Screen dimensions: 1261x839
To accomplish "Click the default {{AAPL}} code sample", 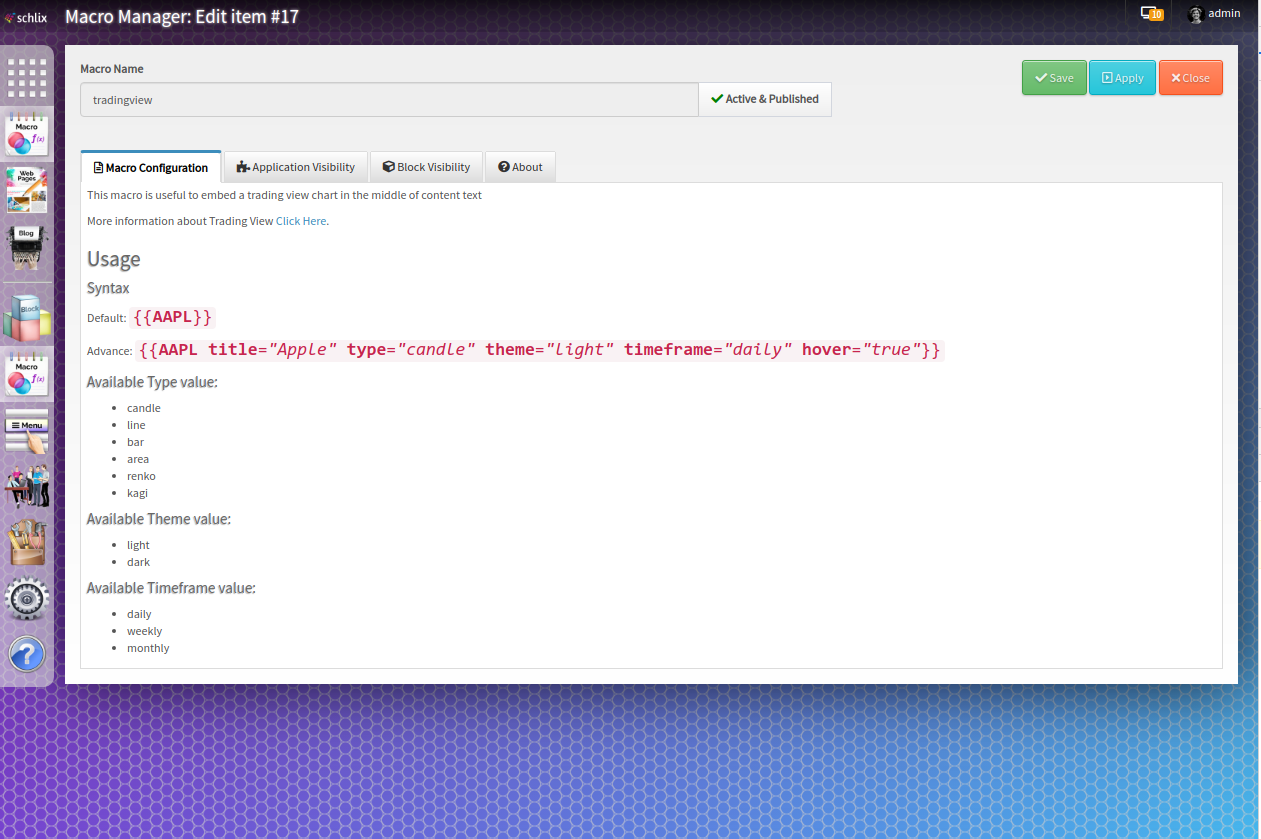I will [x=173, y=317].
